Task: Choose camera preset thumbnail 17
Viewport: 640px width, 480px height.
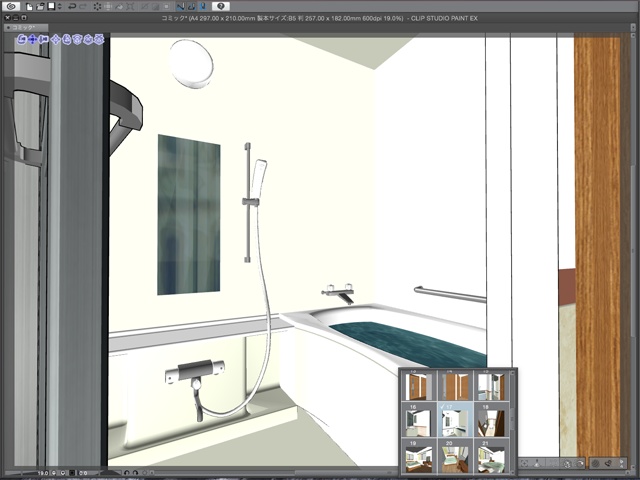Action: (x=455, y=420)
